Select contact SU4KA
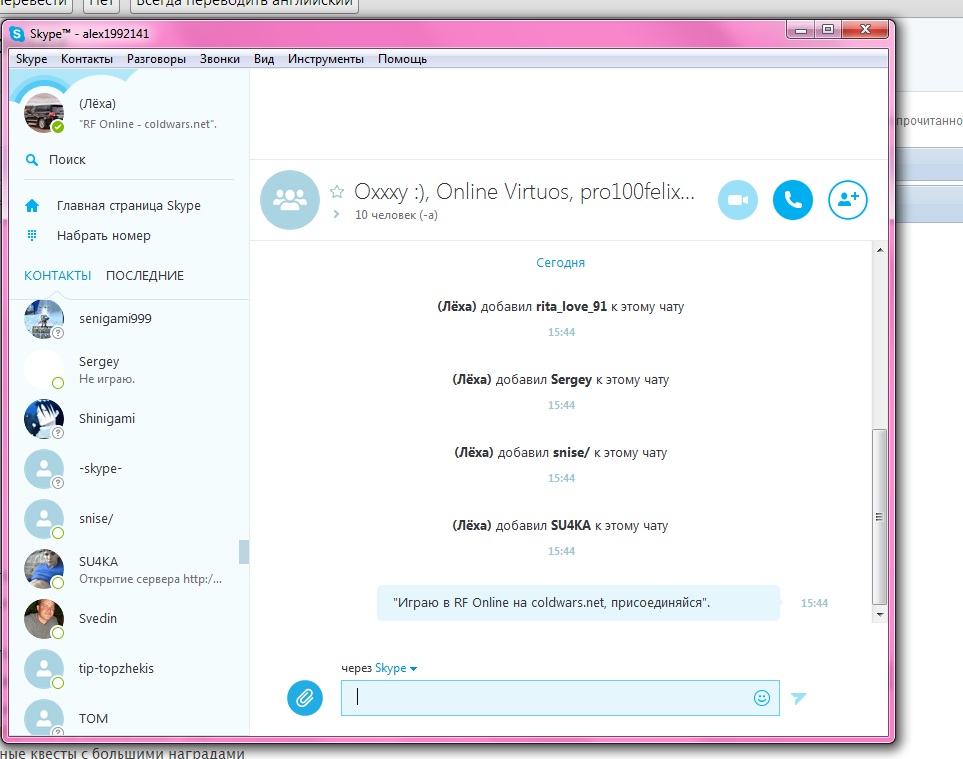The image size is (963, 759). [x=129, y=569]
